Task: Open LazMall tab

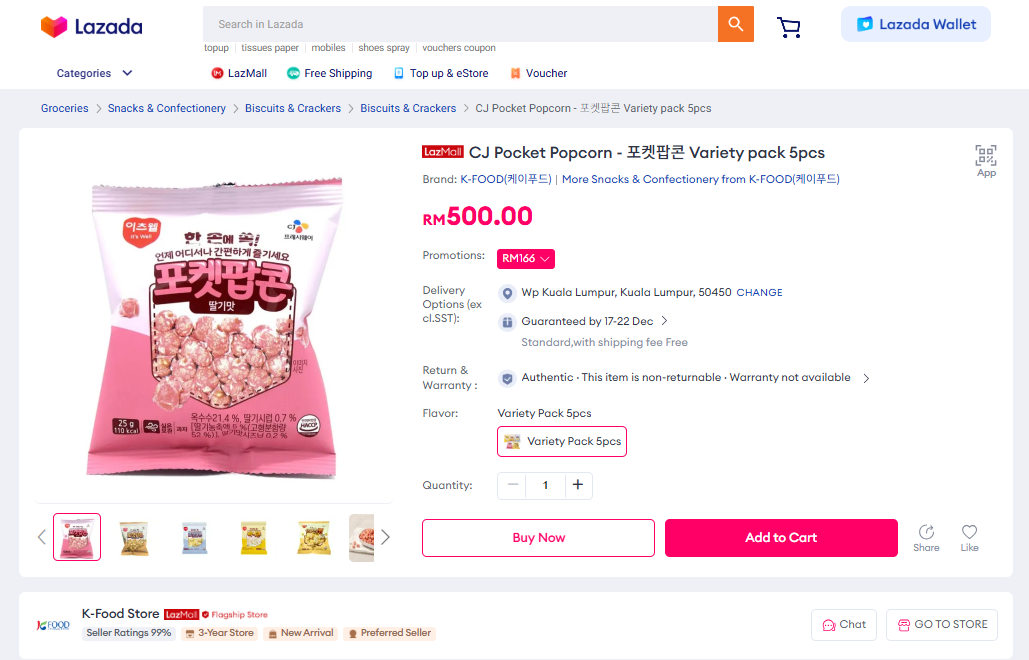Action: click(239, 73)
